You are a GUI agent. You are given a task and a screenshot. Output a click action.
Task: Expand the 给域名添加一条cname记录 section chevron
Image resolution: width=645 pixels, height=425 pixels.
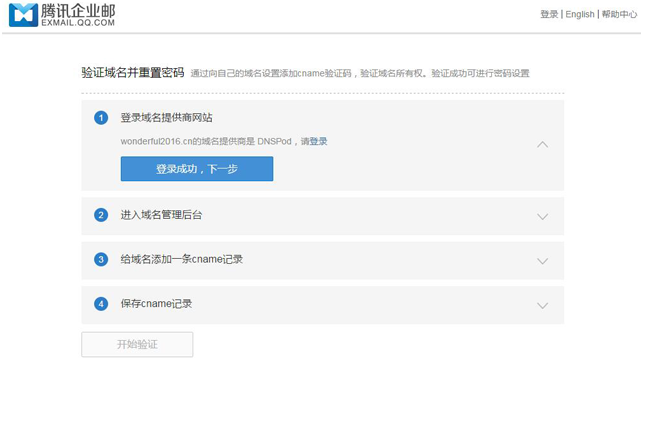click(542, 261)
